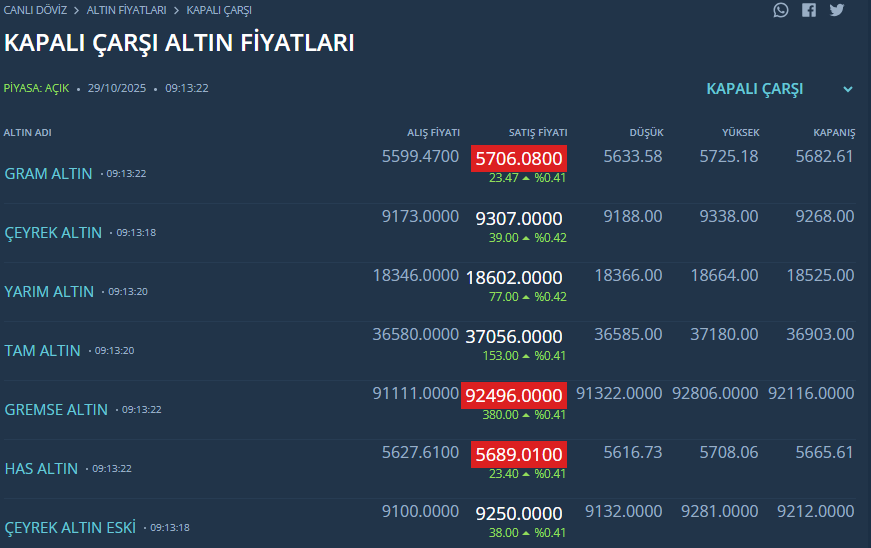Screen dimensions: 871x548
Task: Open Çeyrek Altın Eski link
Action: [70, 528]
